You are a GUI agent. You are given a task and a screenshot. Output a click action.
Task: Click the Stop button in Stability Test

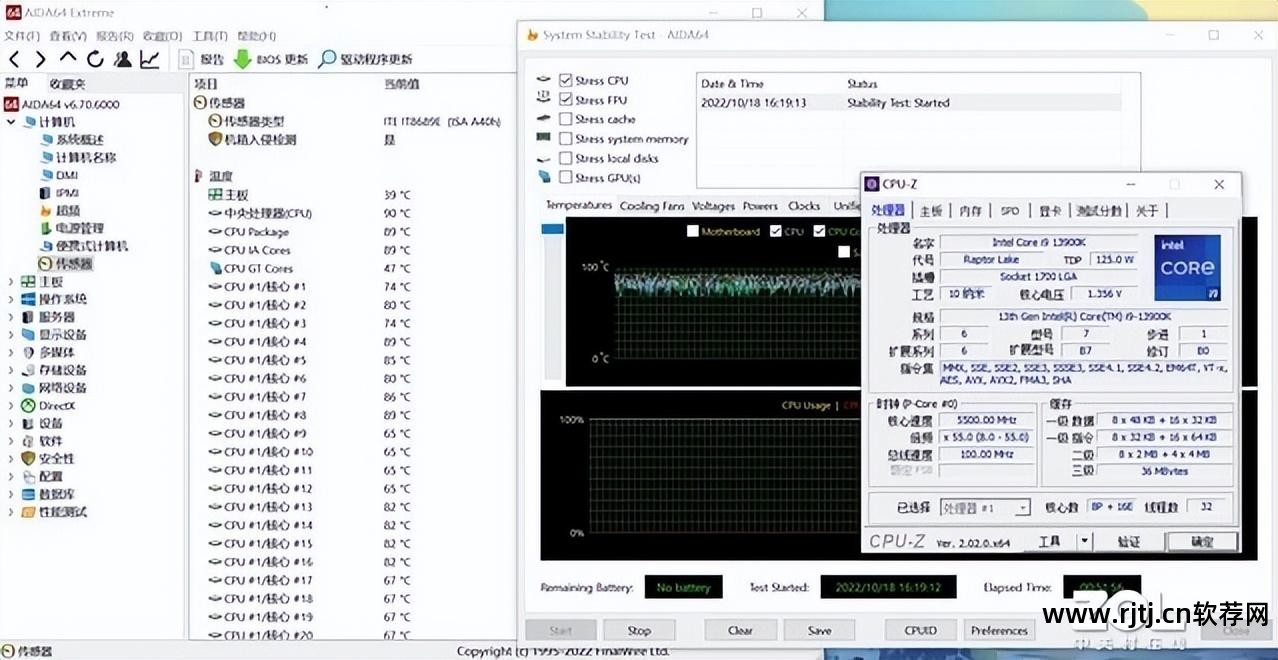tap(639, 630)
